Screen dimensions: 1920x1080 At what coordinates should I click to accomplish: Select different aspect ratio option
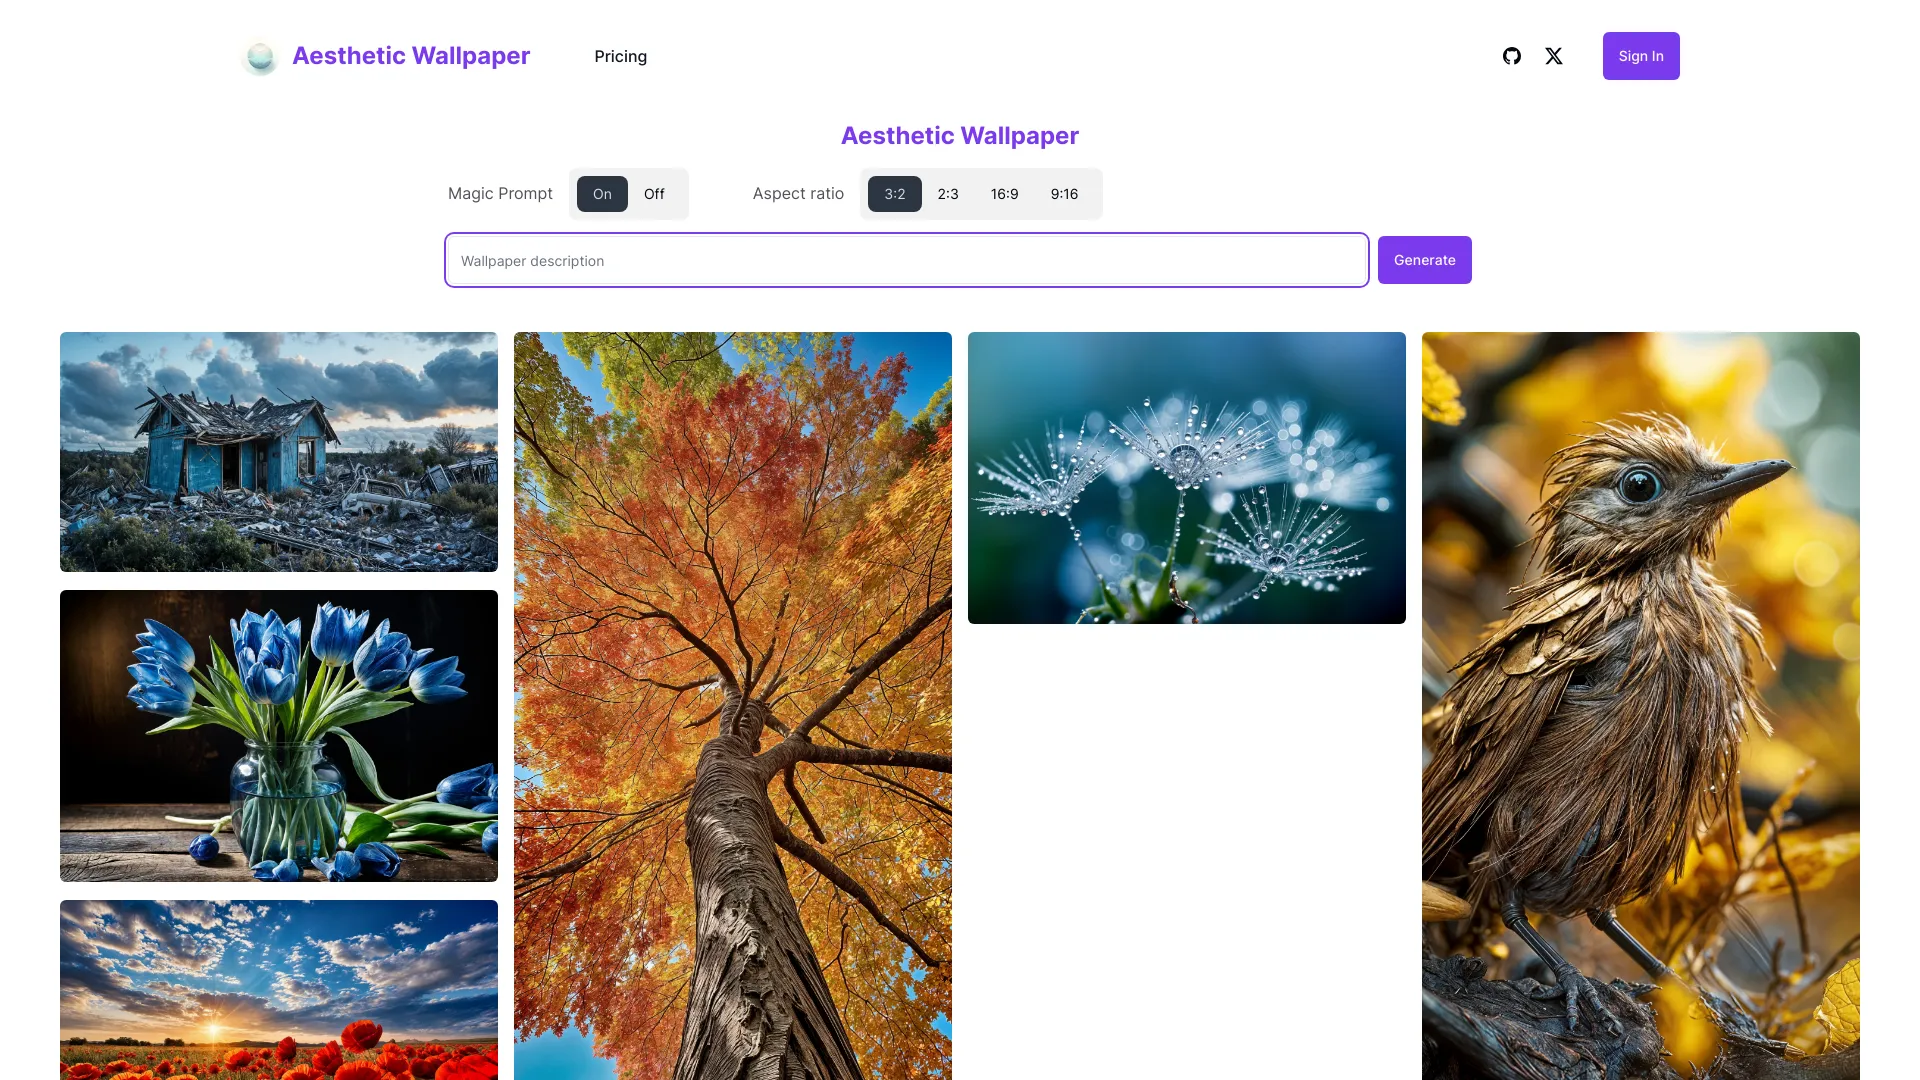tap(947, 194)
